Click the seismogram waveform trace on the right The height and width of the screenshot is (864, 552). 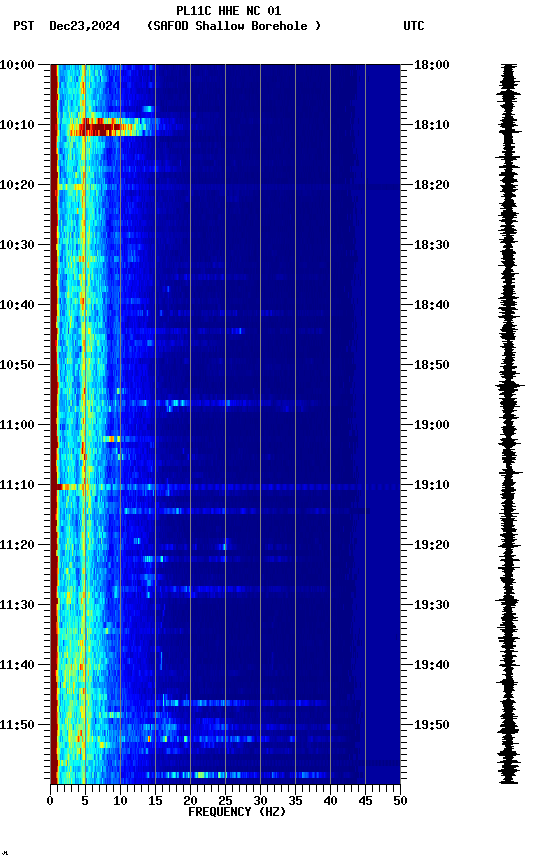pos(508,423)
